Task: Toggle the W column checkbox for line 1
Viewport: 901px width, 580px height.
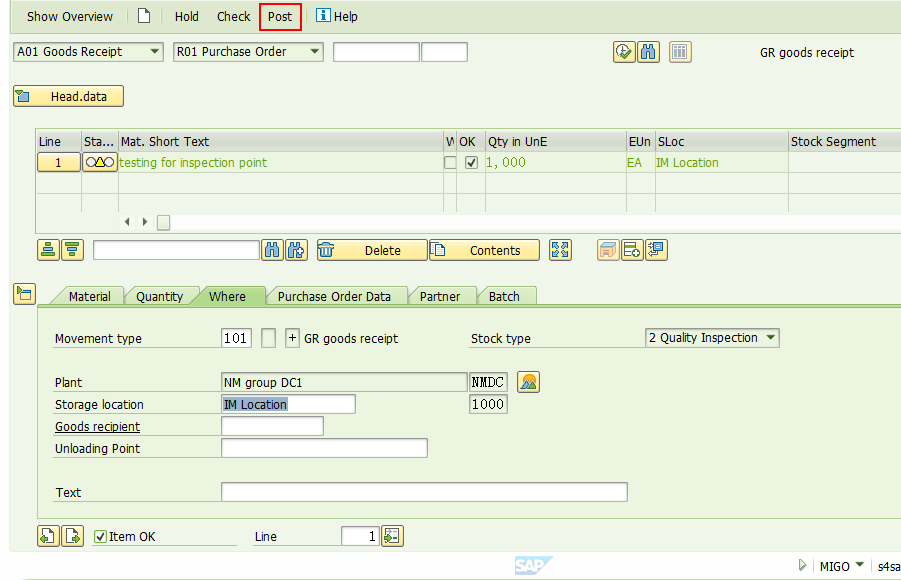Action: coord(450,160)
